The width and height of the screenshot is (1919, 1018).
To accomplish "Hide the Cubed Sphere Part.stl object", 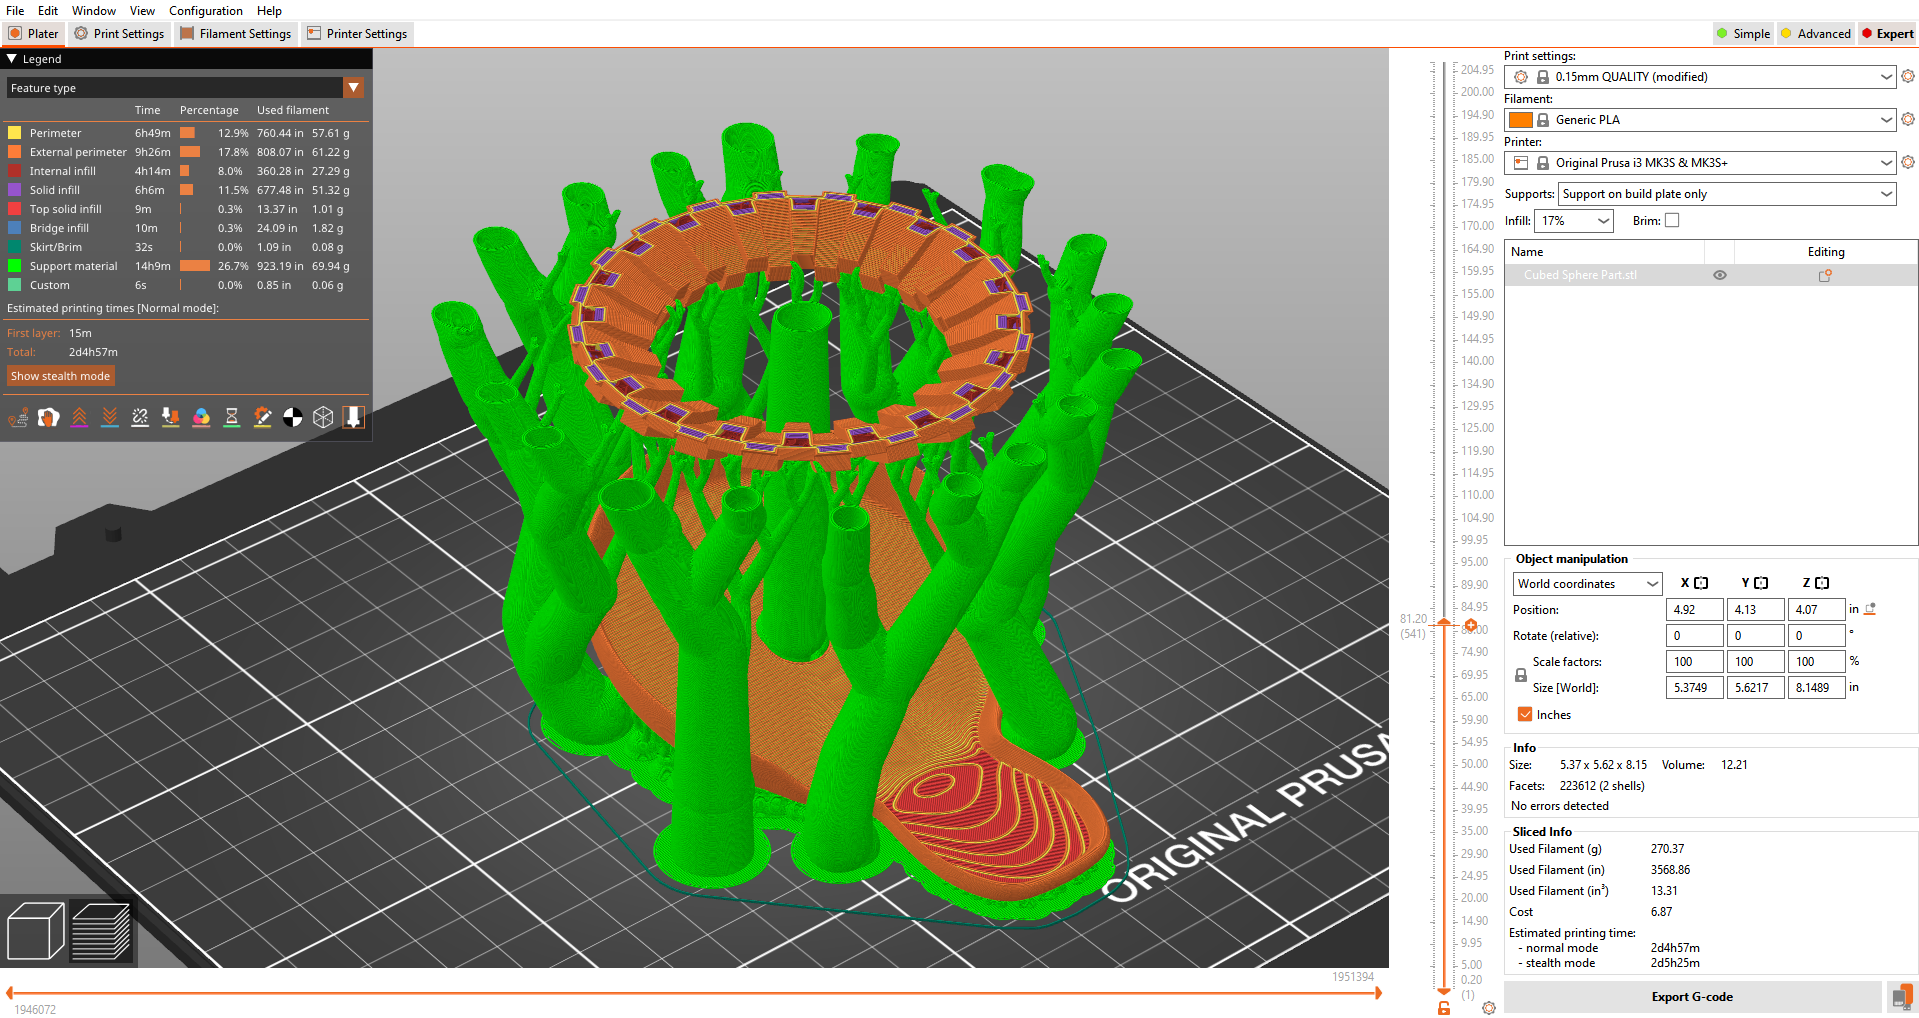I will [x=1719, y=274].
